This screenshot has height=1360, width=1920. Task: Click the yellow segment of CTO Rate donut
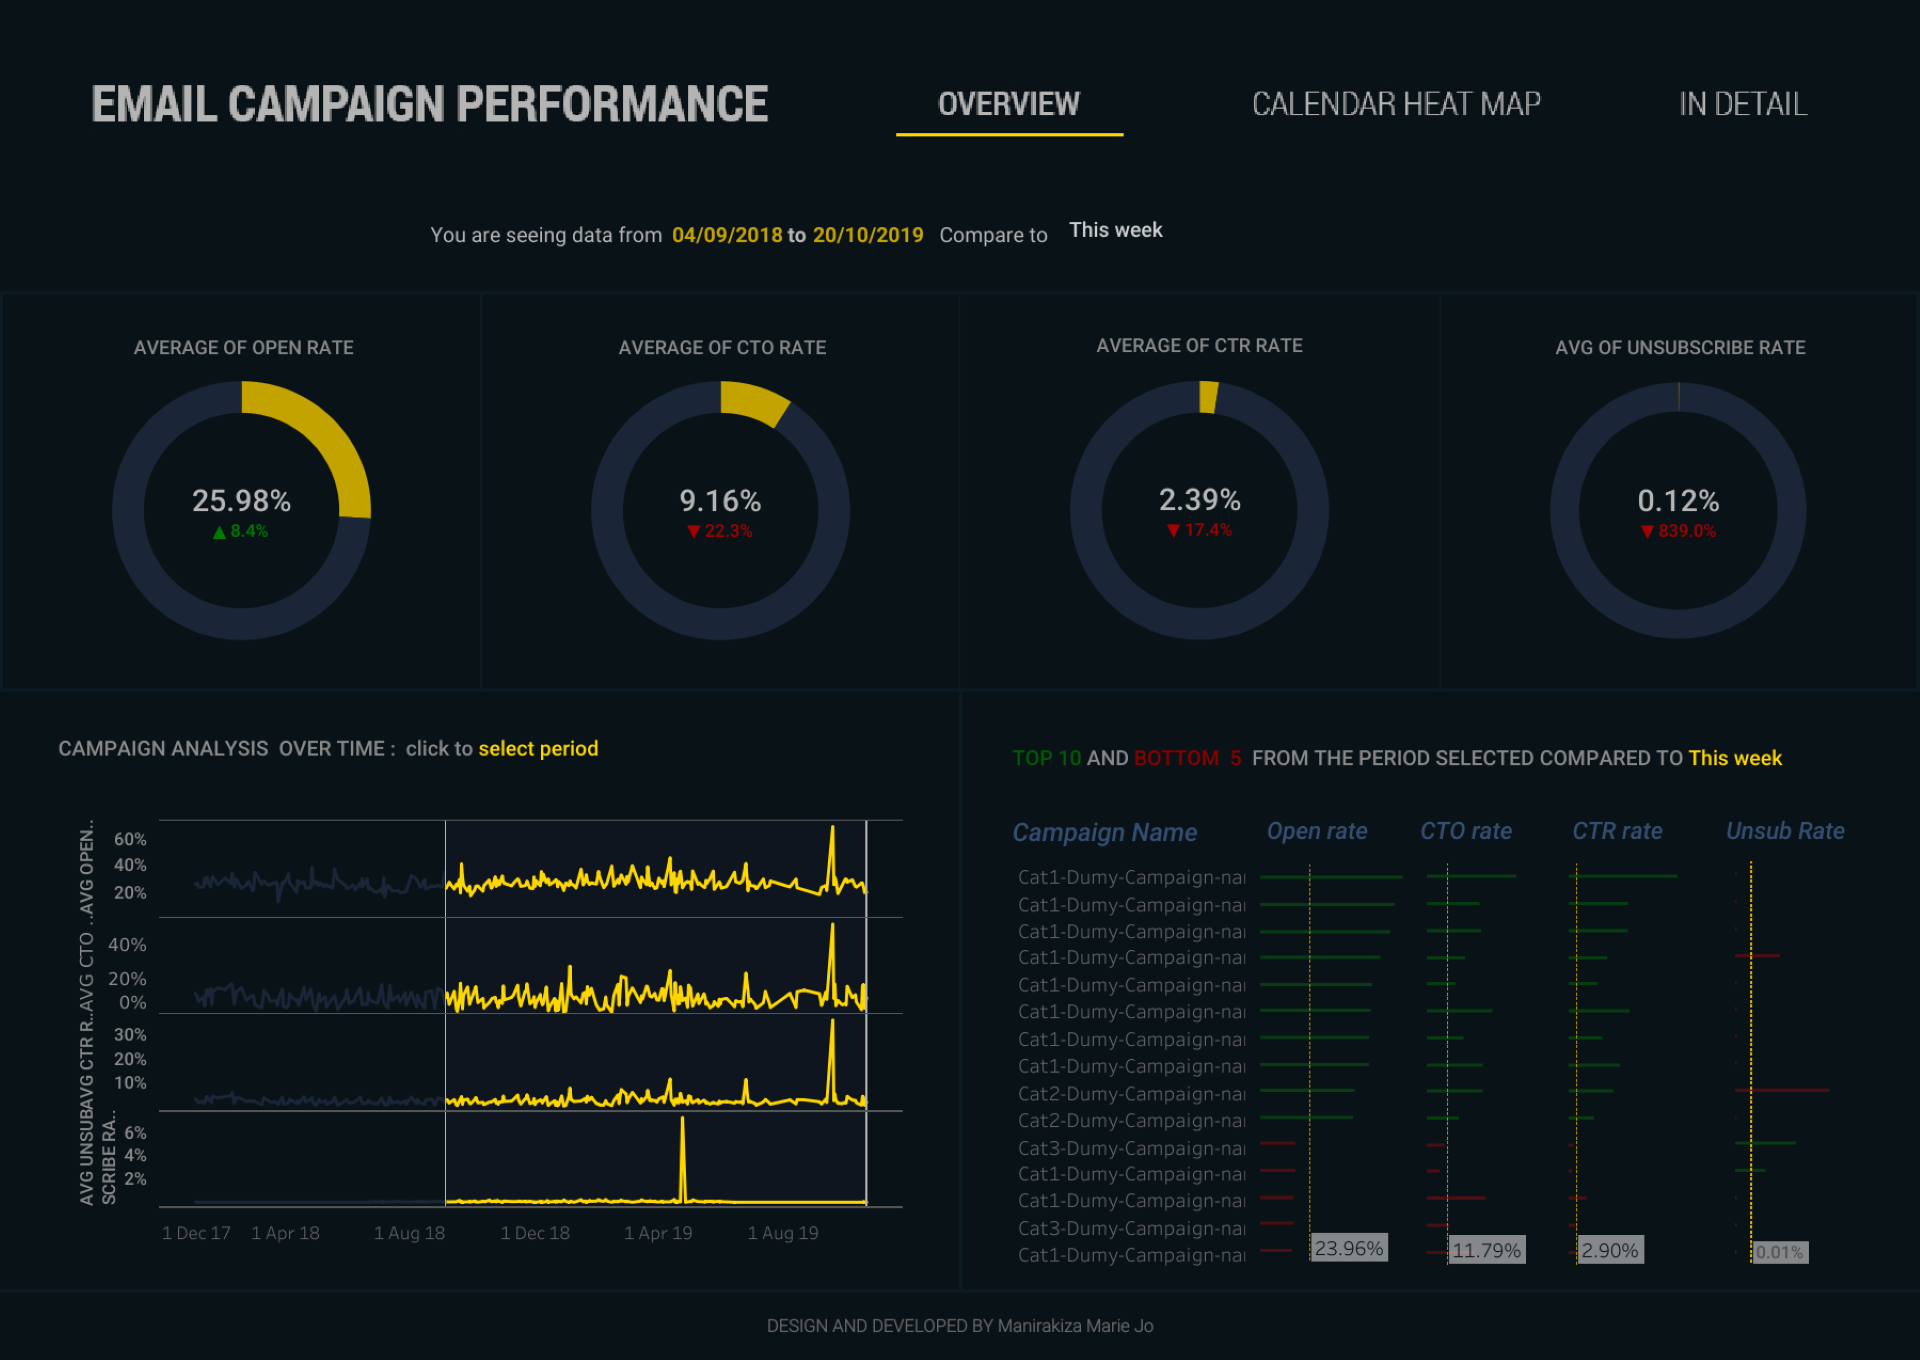pos(752,402)
